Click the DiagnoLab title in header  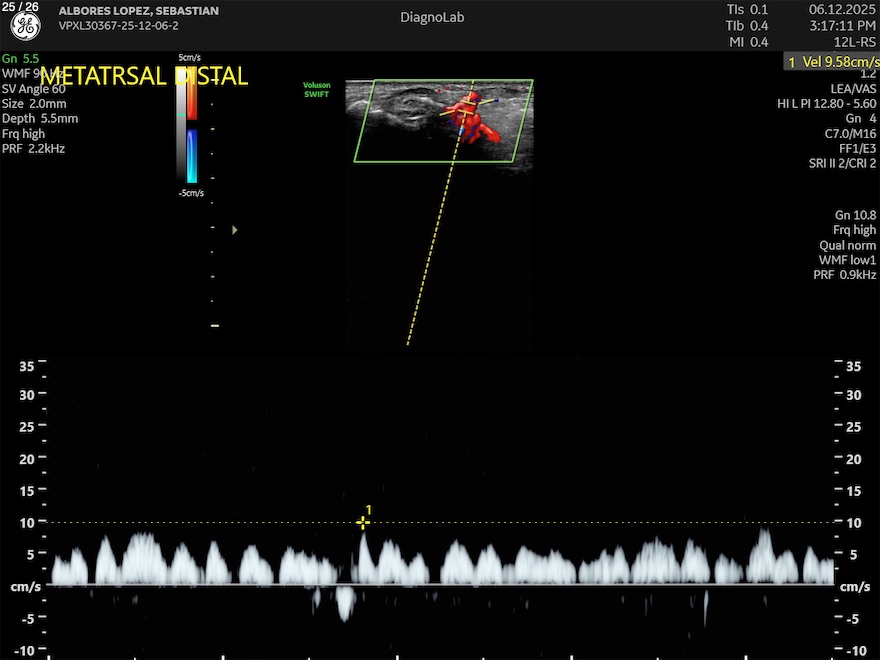coord(432,17)
